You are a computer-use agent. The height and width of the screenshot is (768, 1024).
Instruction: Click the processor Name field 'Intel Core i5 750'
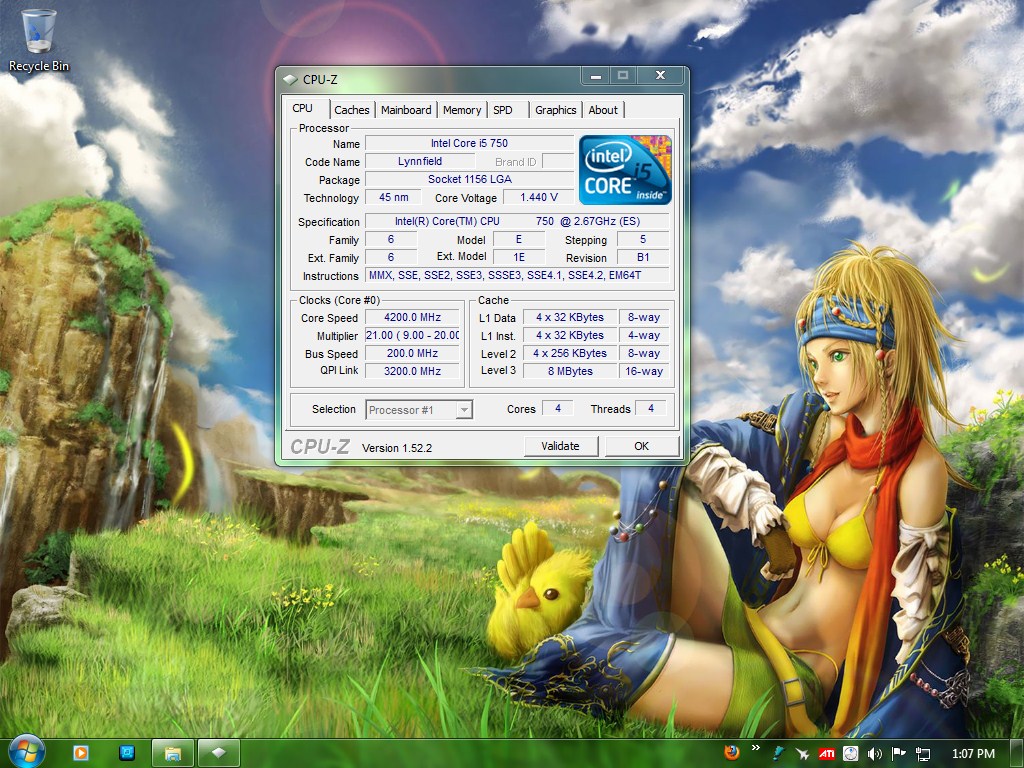coord(469,143)
